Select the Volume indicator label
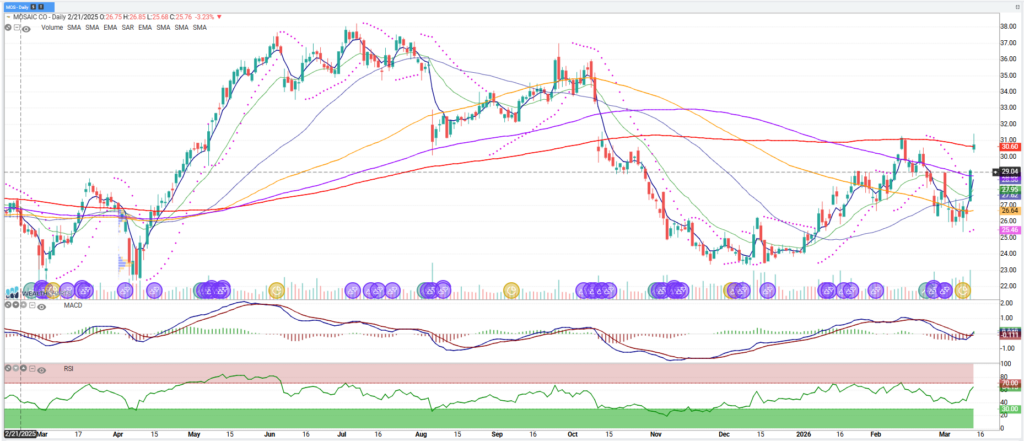Image resolution: width=1024 pixels, height=441 pixels. [53, 28]
